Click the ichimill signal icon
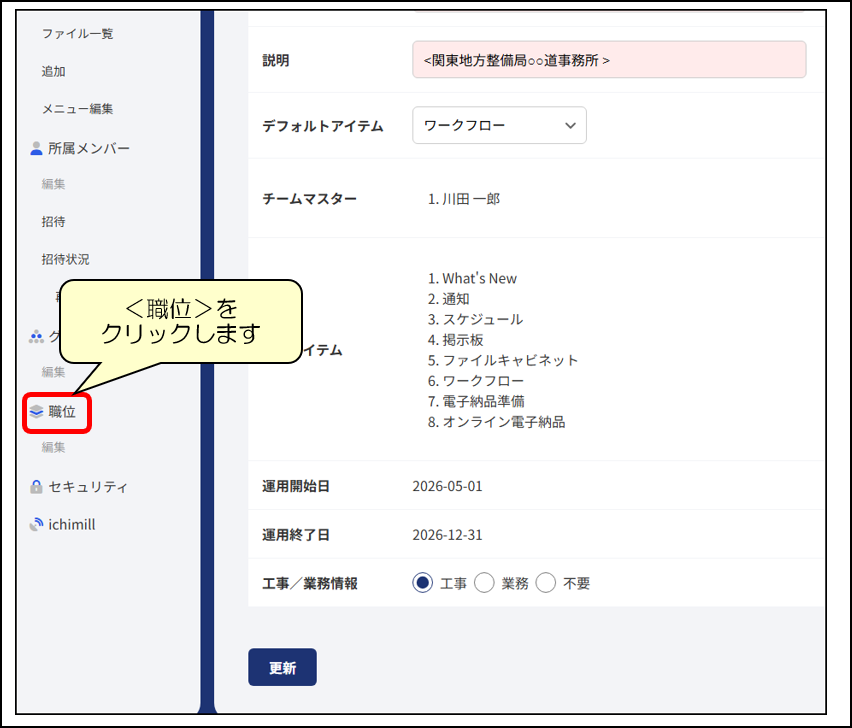The height and width of the screenshot is (728, 852). point(36,525)
